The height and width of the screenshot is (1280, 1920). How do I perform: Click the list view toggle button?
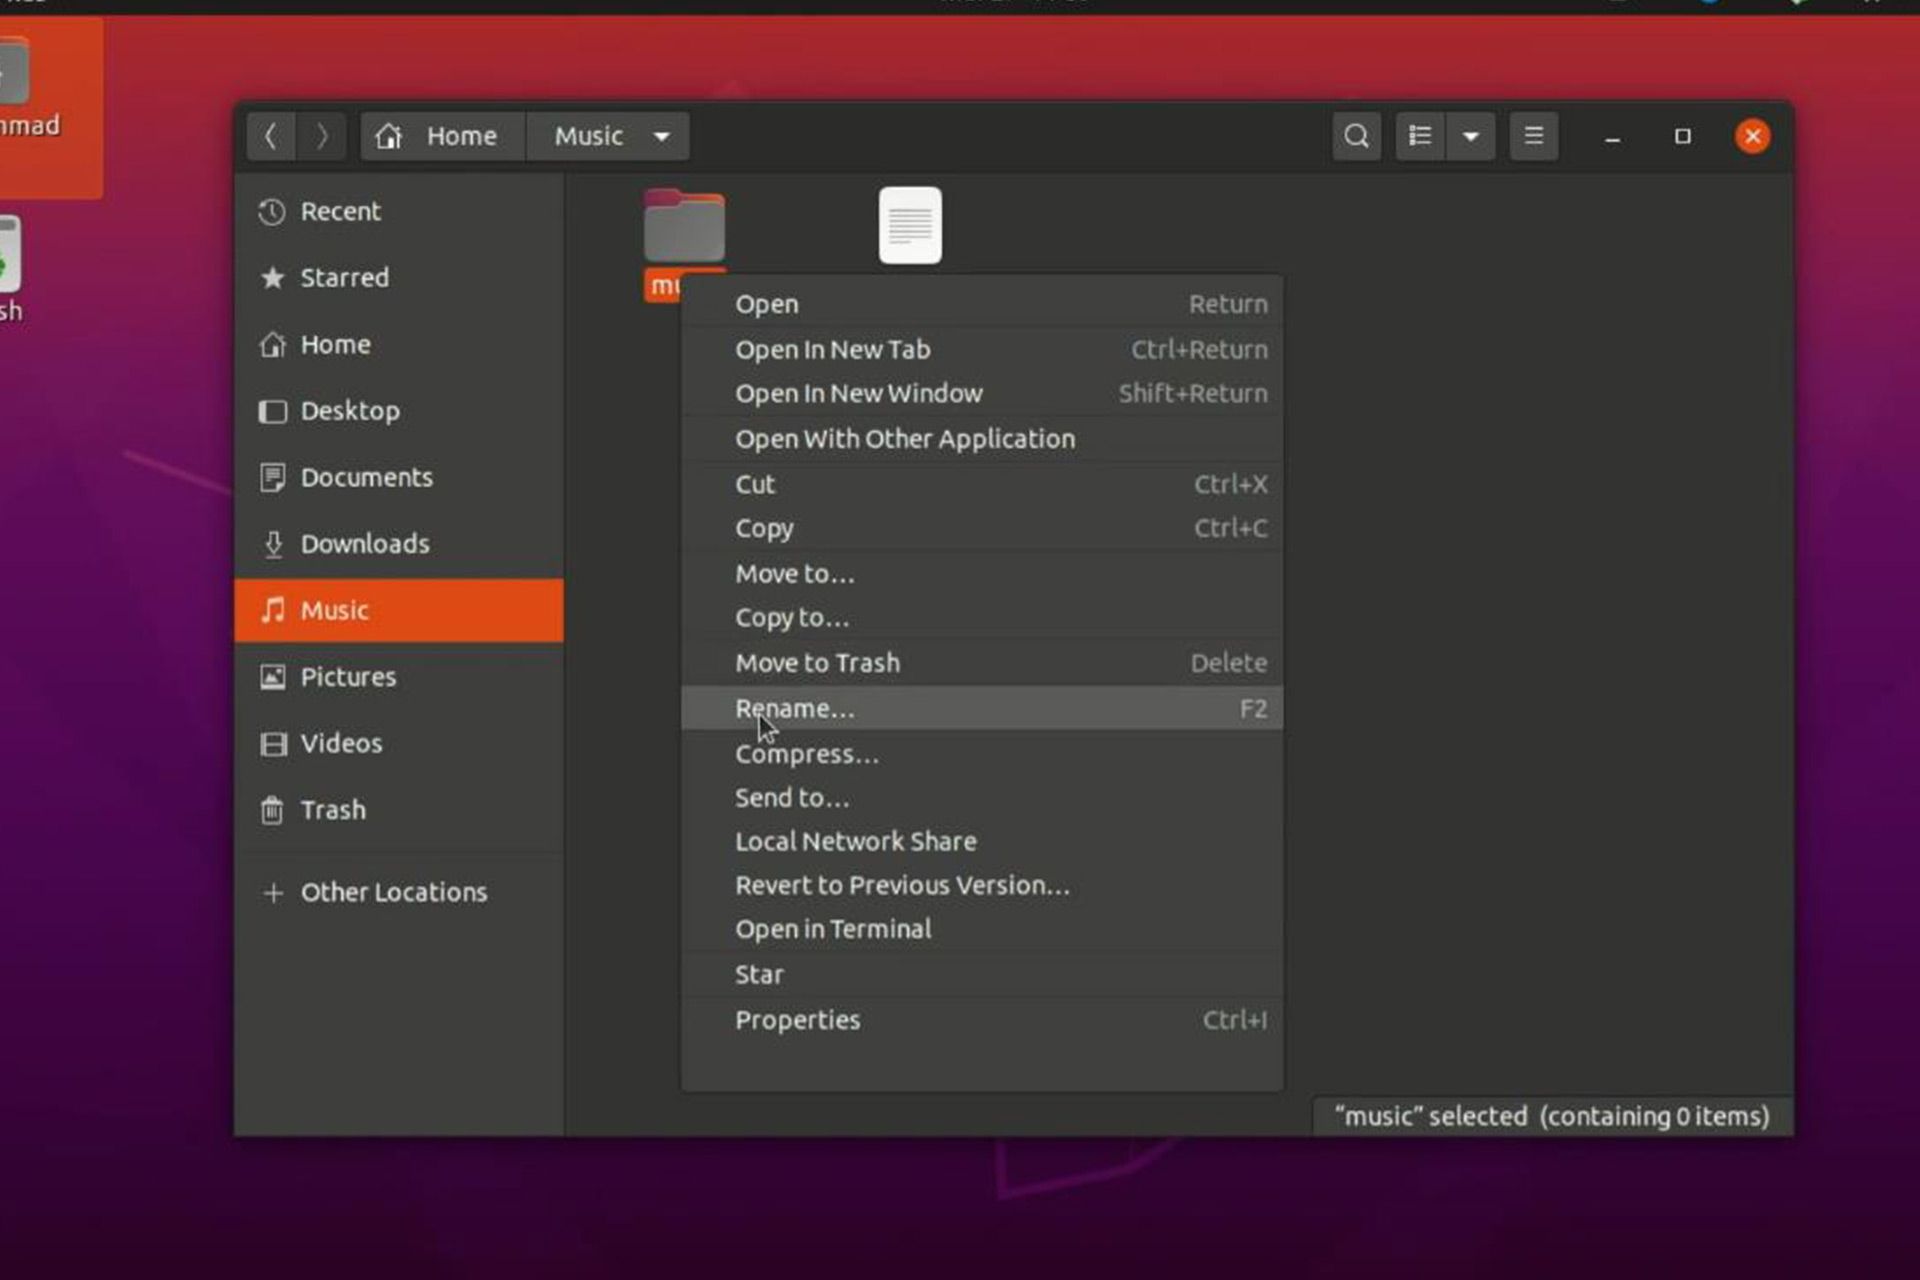[x=1419, y=136]
